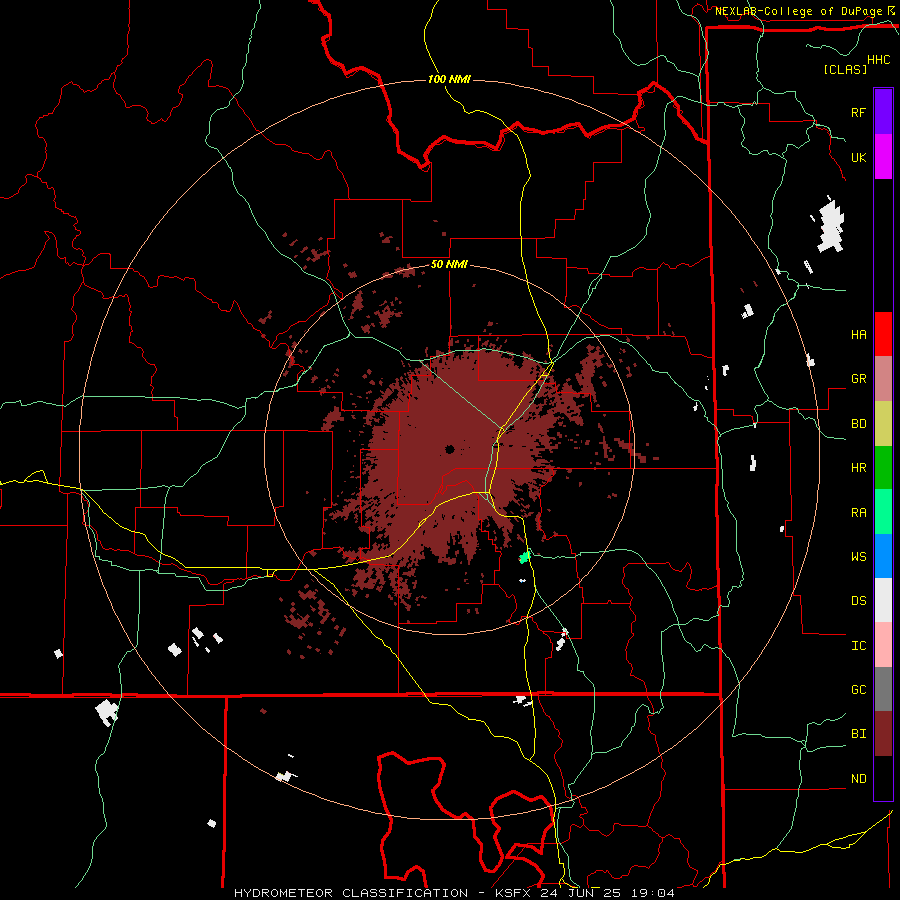Click the gray GC legend color swatch
The image size is (900, 900).
(883, 689)
